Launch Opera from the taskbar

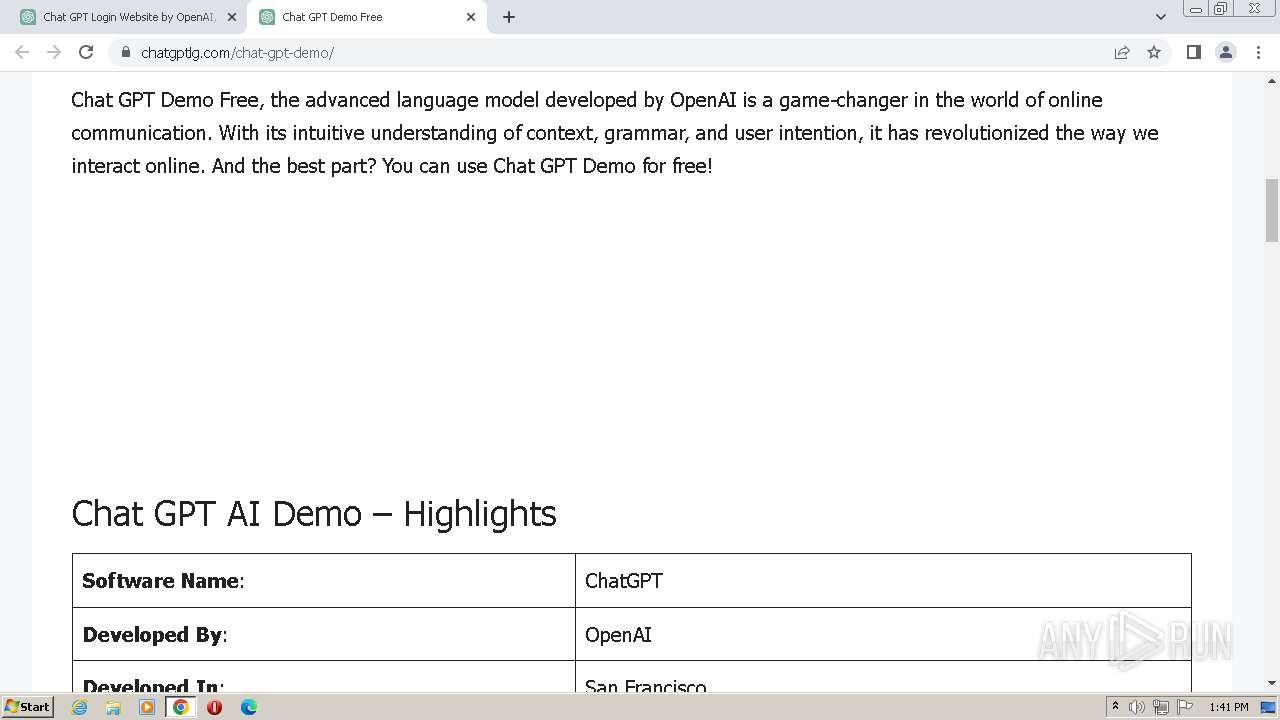(214, 707)
